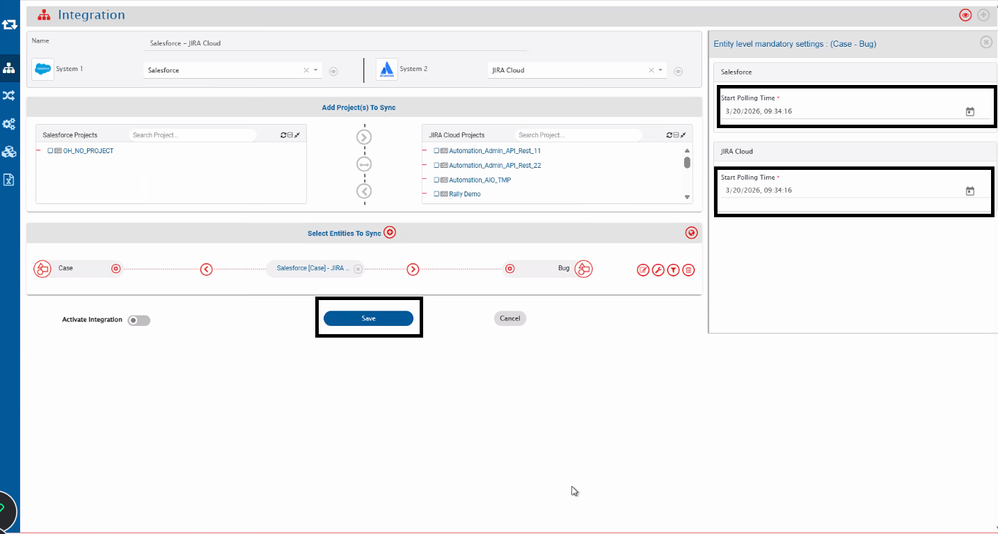Click the left arrow in the entity mapping row
Screen dimensions: 998x534
pyautogui.click(x=206, y=269)
